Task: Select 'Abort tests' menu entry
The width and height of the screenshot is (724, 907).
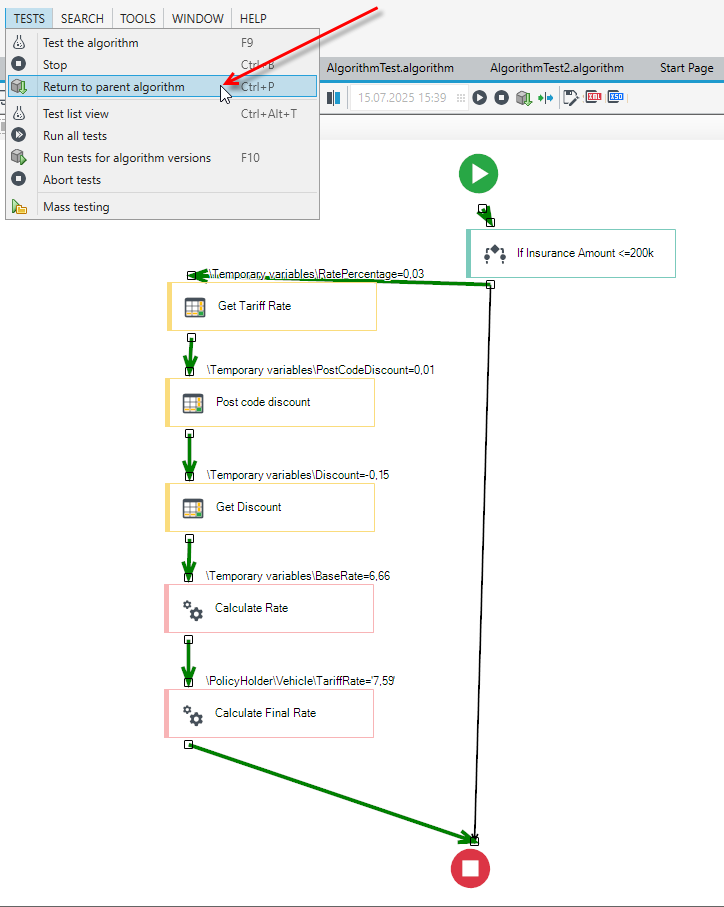Action: click(162, 180)
